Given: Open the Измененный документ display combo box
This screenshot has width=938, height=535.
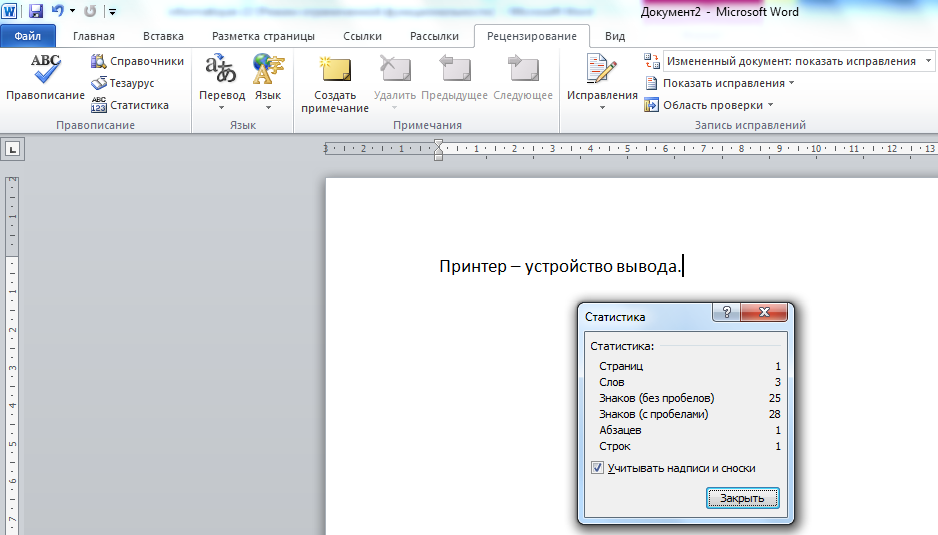Looking at the screenshot, I should pyautogui.click(x=790, y=61).
